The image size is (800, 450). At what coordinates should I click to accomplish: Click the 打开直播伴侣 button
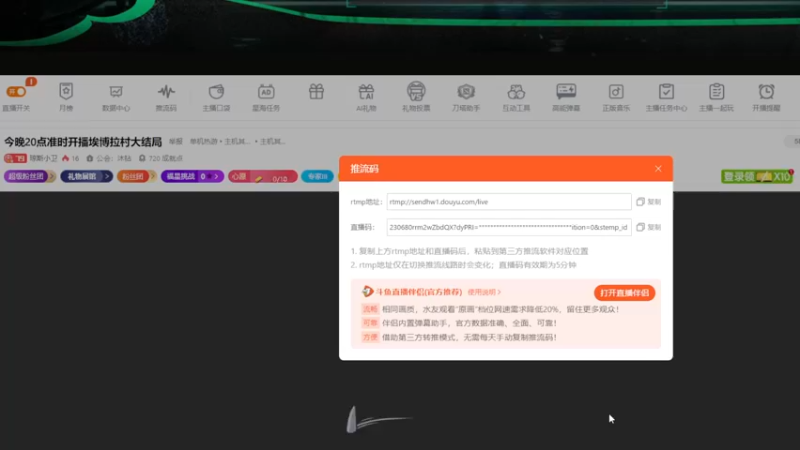click(x=624, y=293)
